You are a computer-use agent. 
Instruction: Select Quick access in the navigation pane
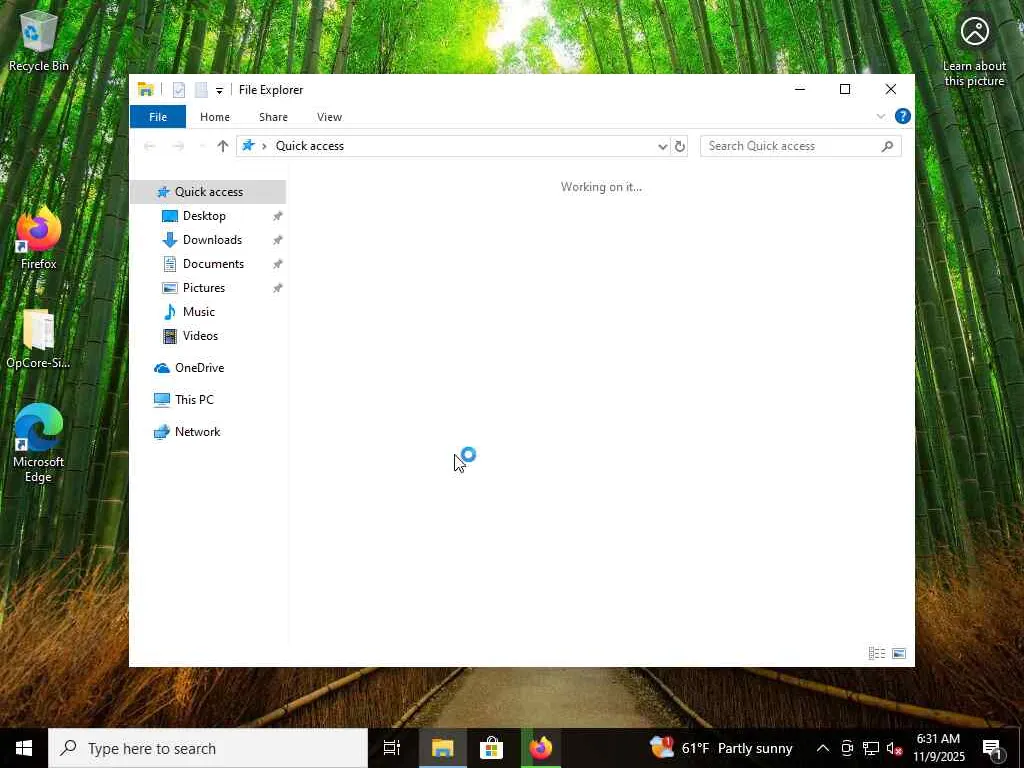[x=208, y=192]
